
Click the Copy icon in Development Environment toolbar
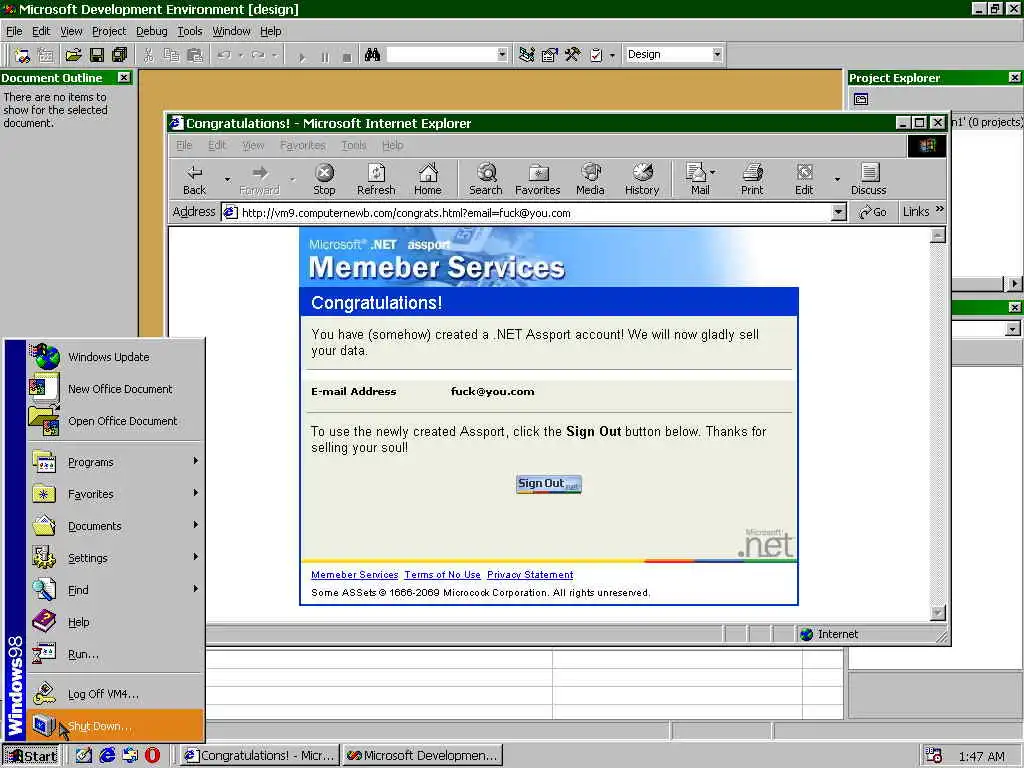click(171, 55)
